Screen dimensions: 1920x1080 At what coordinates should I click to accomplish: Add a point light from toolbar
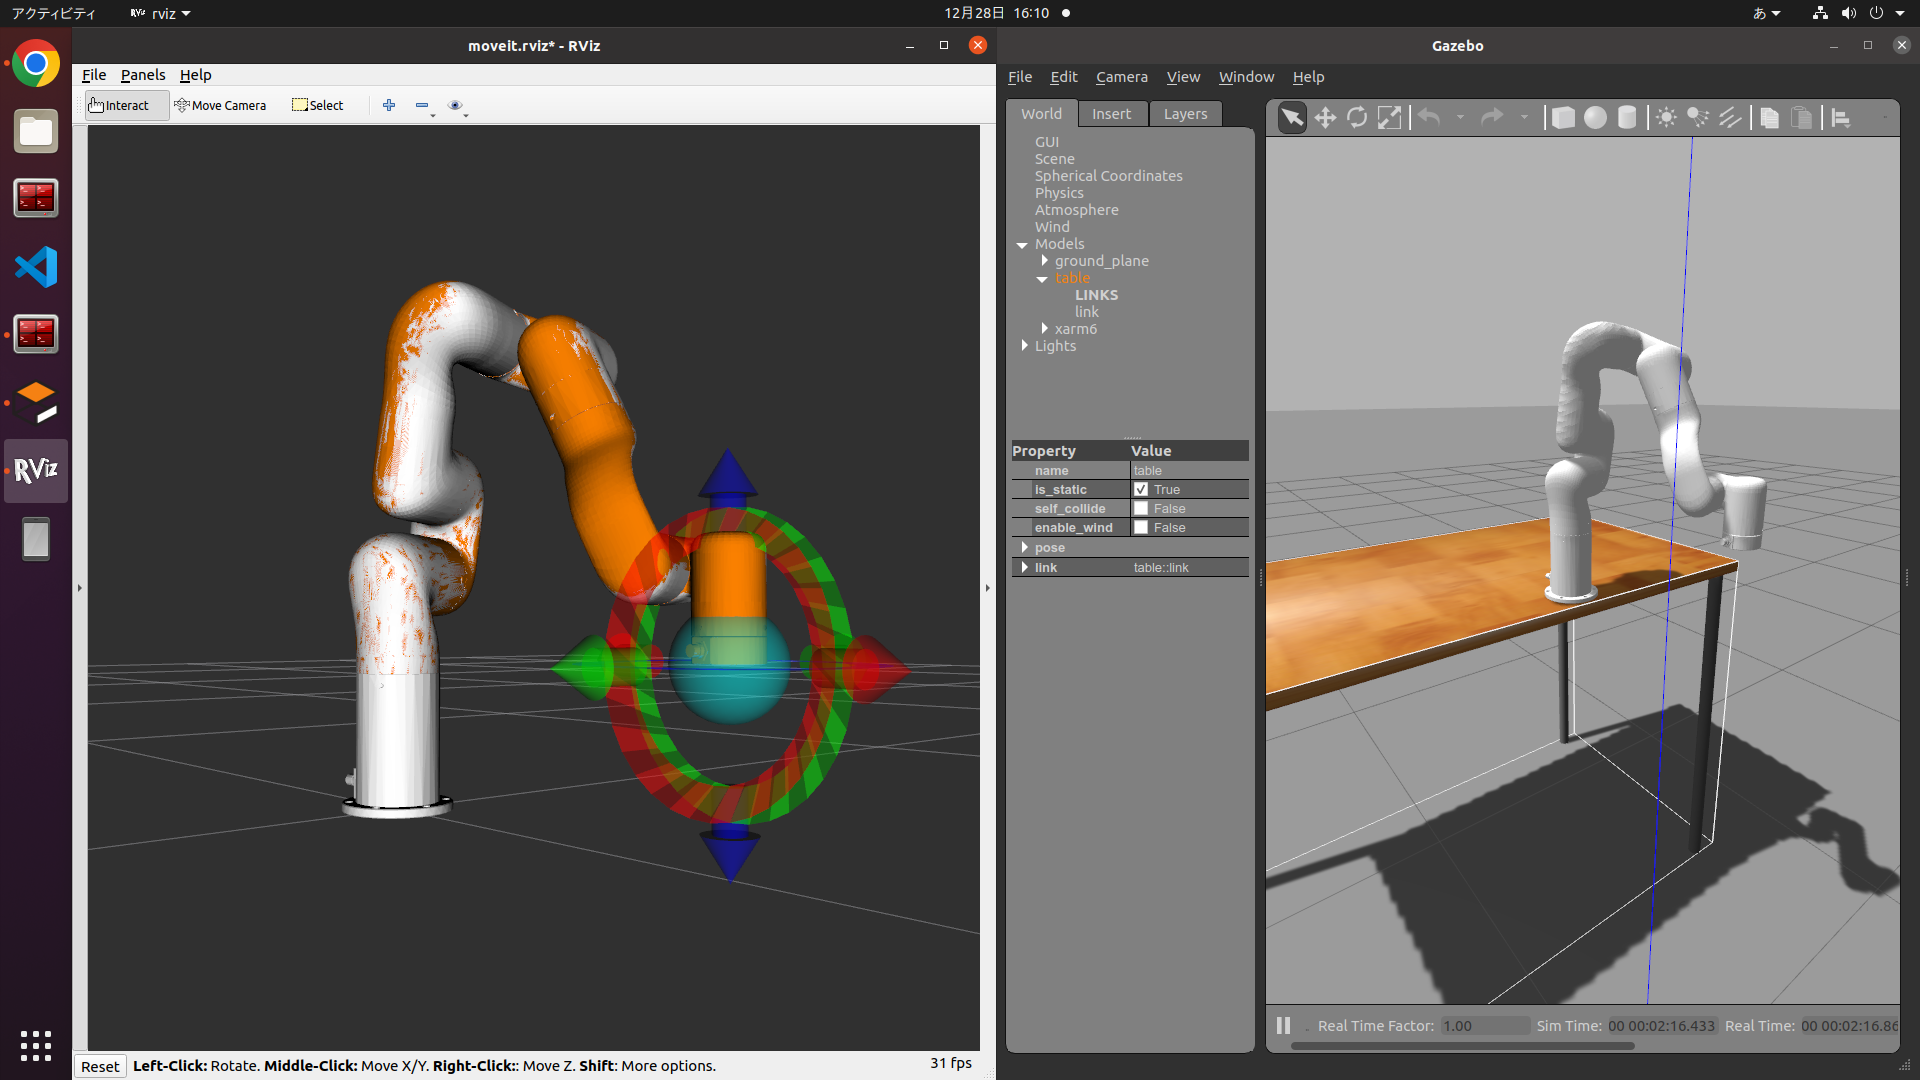click(1666, 118)
